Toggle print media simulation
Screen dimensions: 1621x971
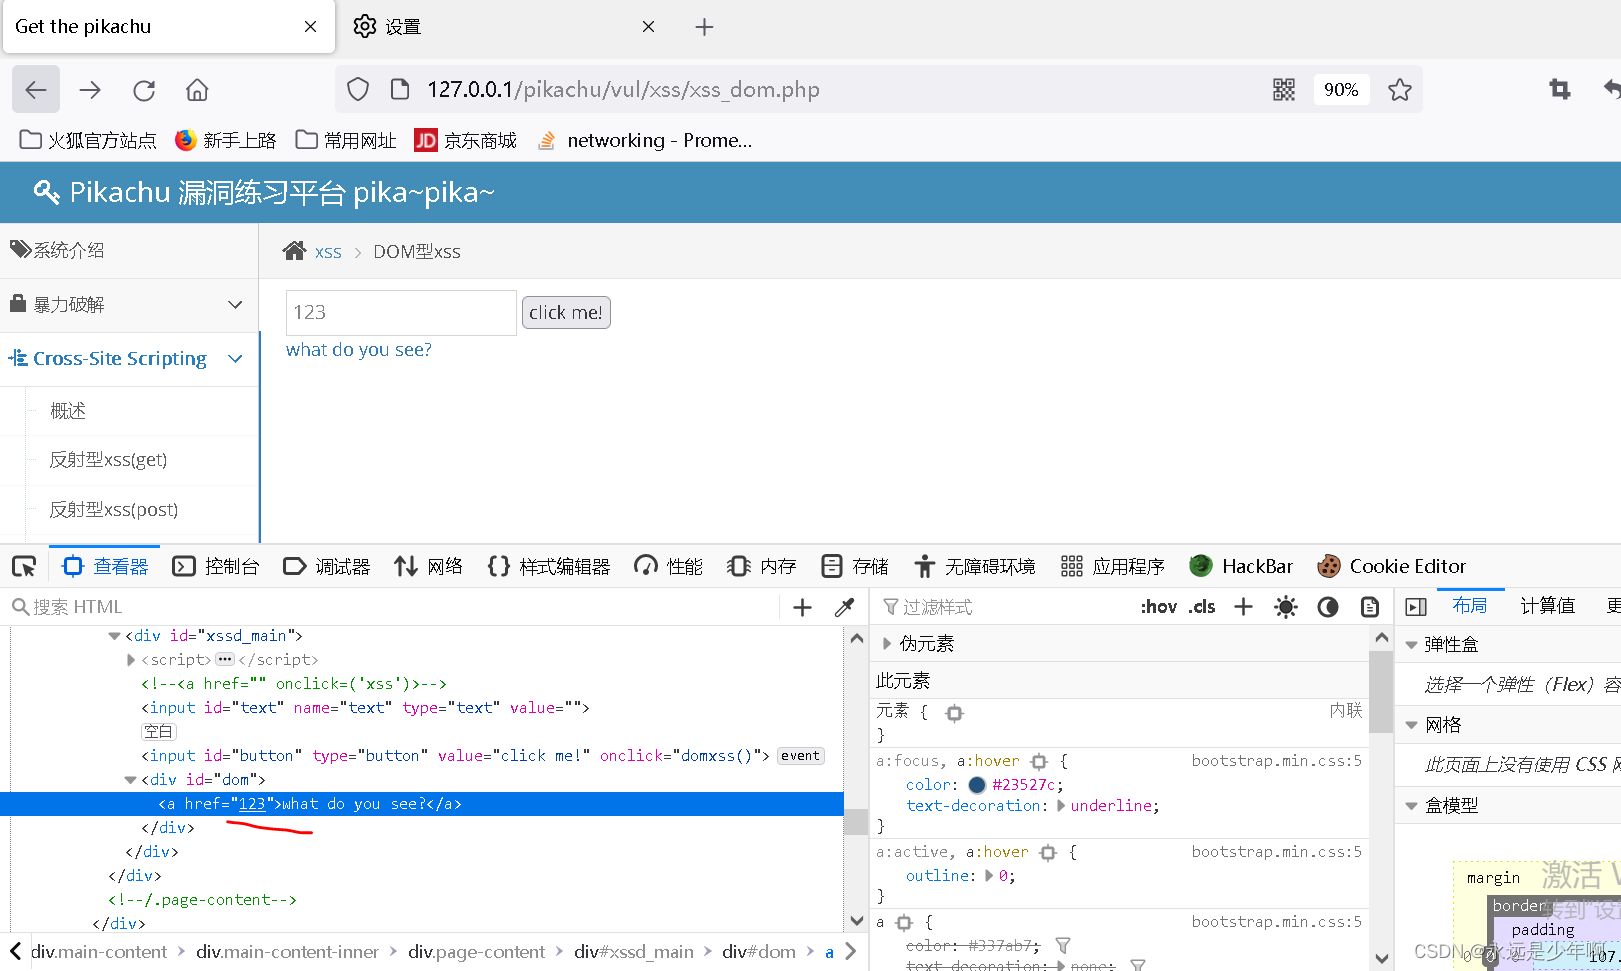click(x=1370, y=607)
